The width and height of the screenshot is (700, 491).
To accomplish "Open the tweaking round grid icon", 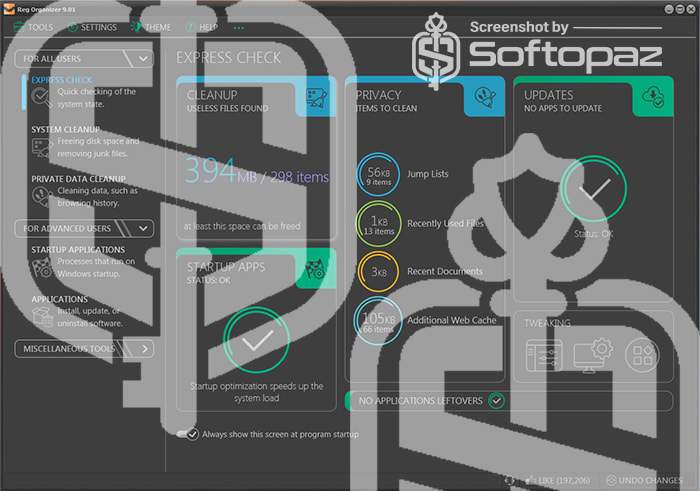I will [642, 355].
